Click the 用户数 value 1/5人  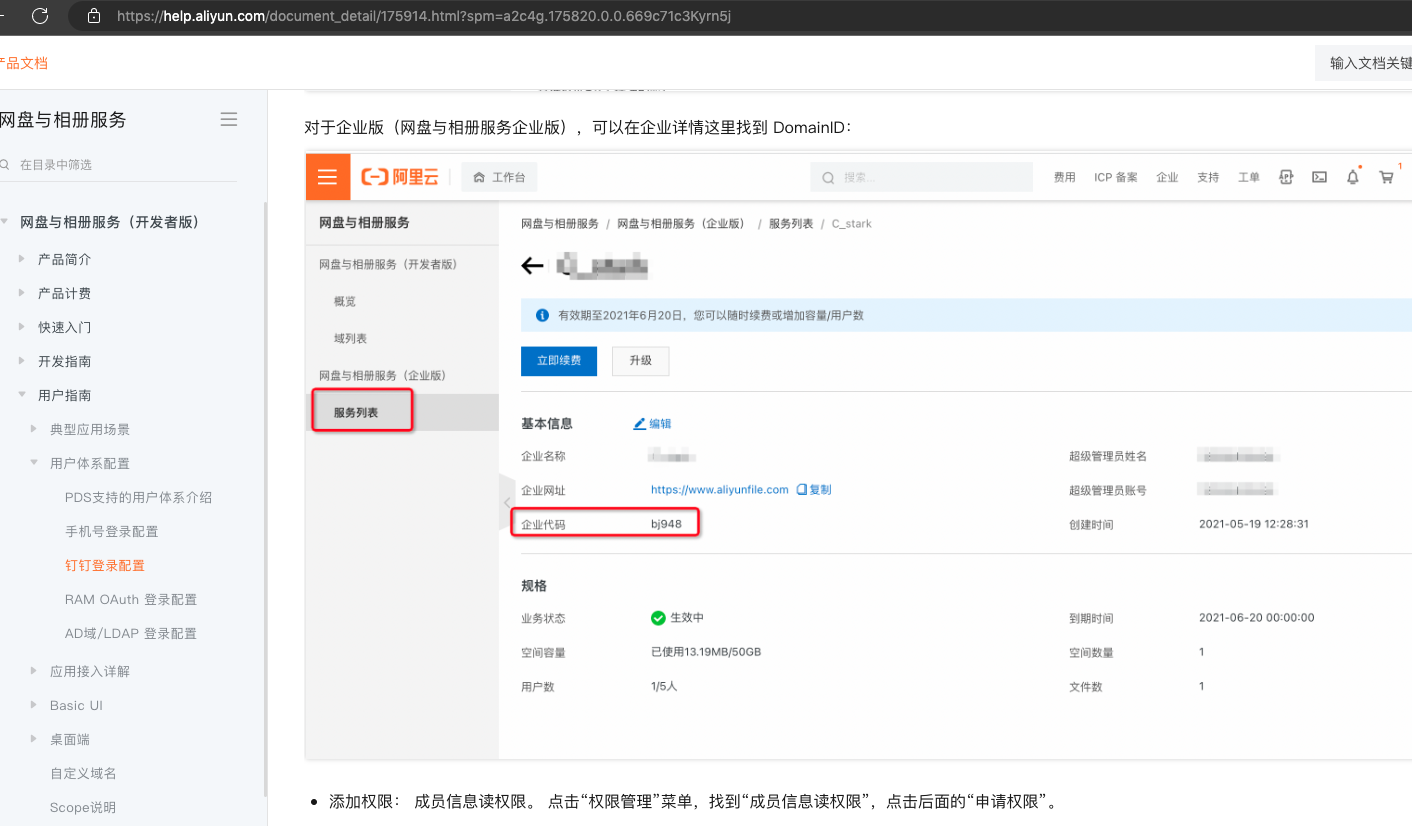click(x=664, y=686)
